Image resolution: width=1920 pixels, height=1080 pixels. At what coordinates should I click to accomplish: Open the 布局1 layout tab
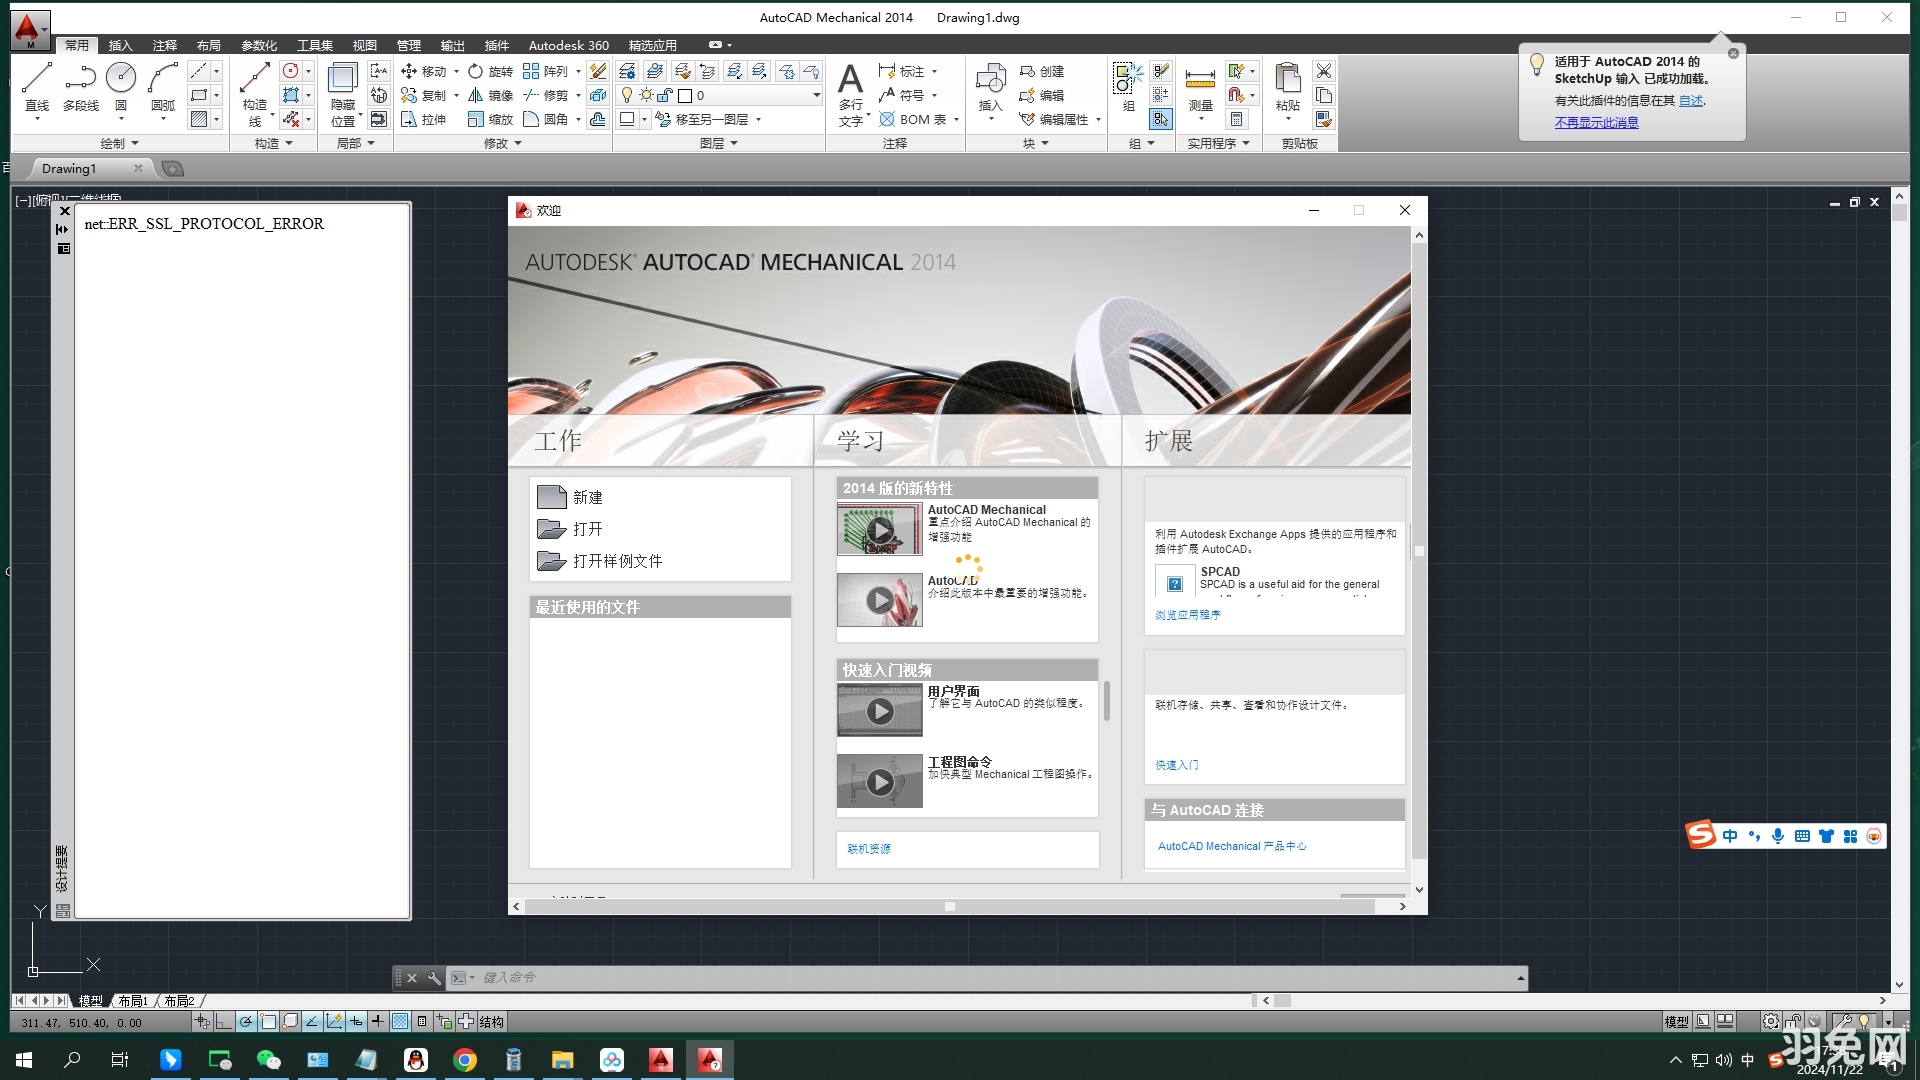tap(132, 1000)
